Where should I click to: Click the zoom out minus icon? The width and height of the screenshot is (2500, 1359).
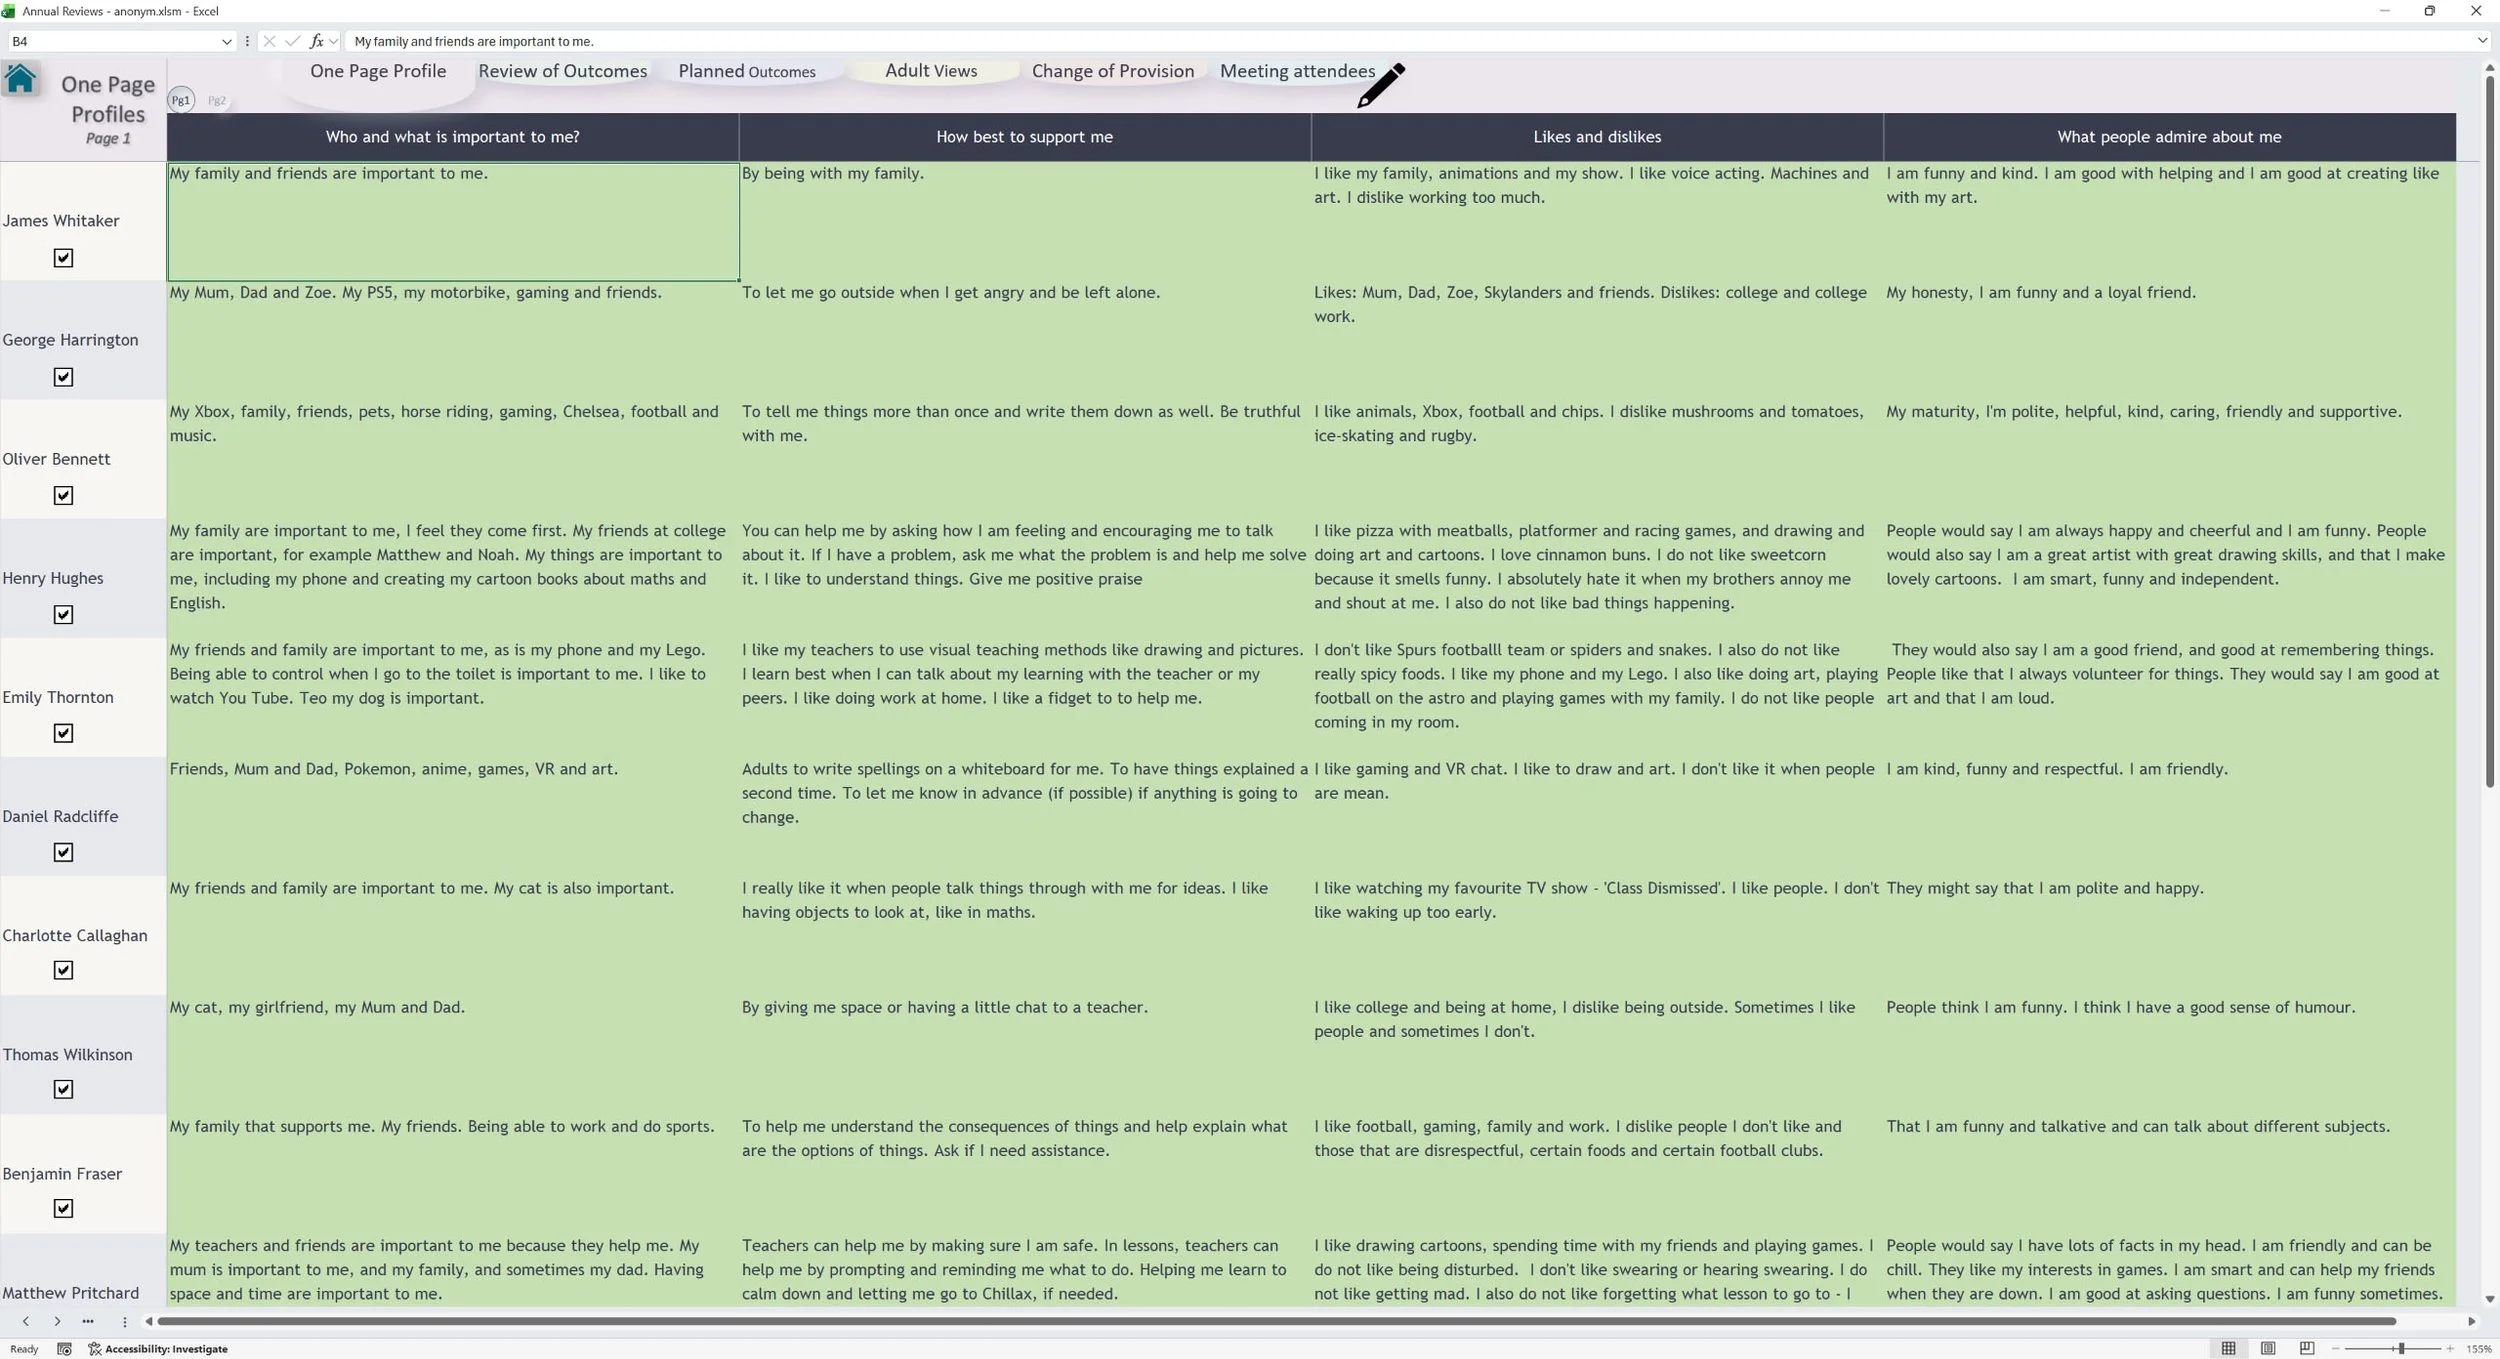[2336, 1349]
